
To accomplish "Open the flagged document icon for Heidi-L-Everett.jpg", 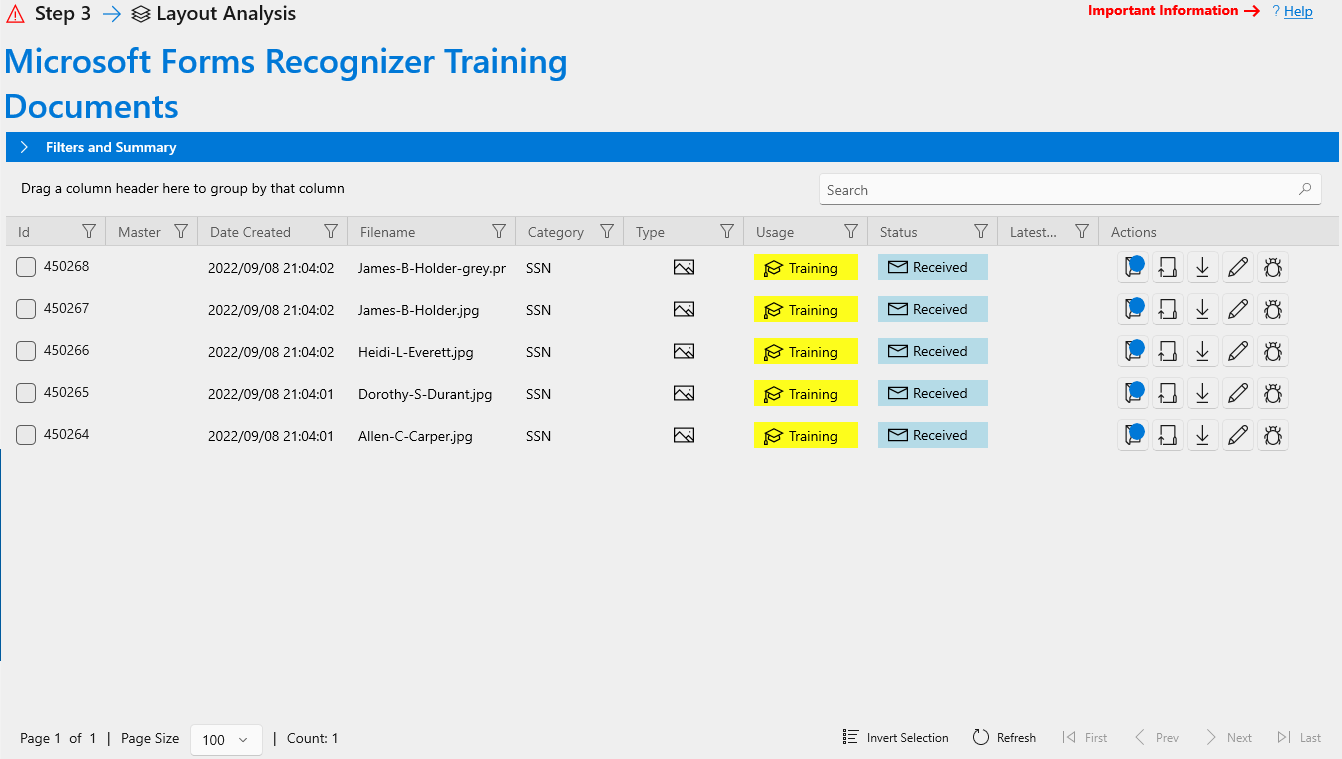I will pyautogui.click(x=1133, y=351).
